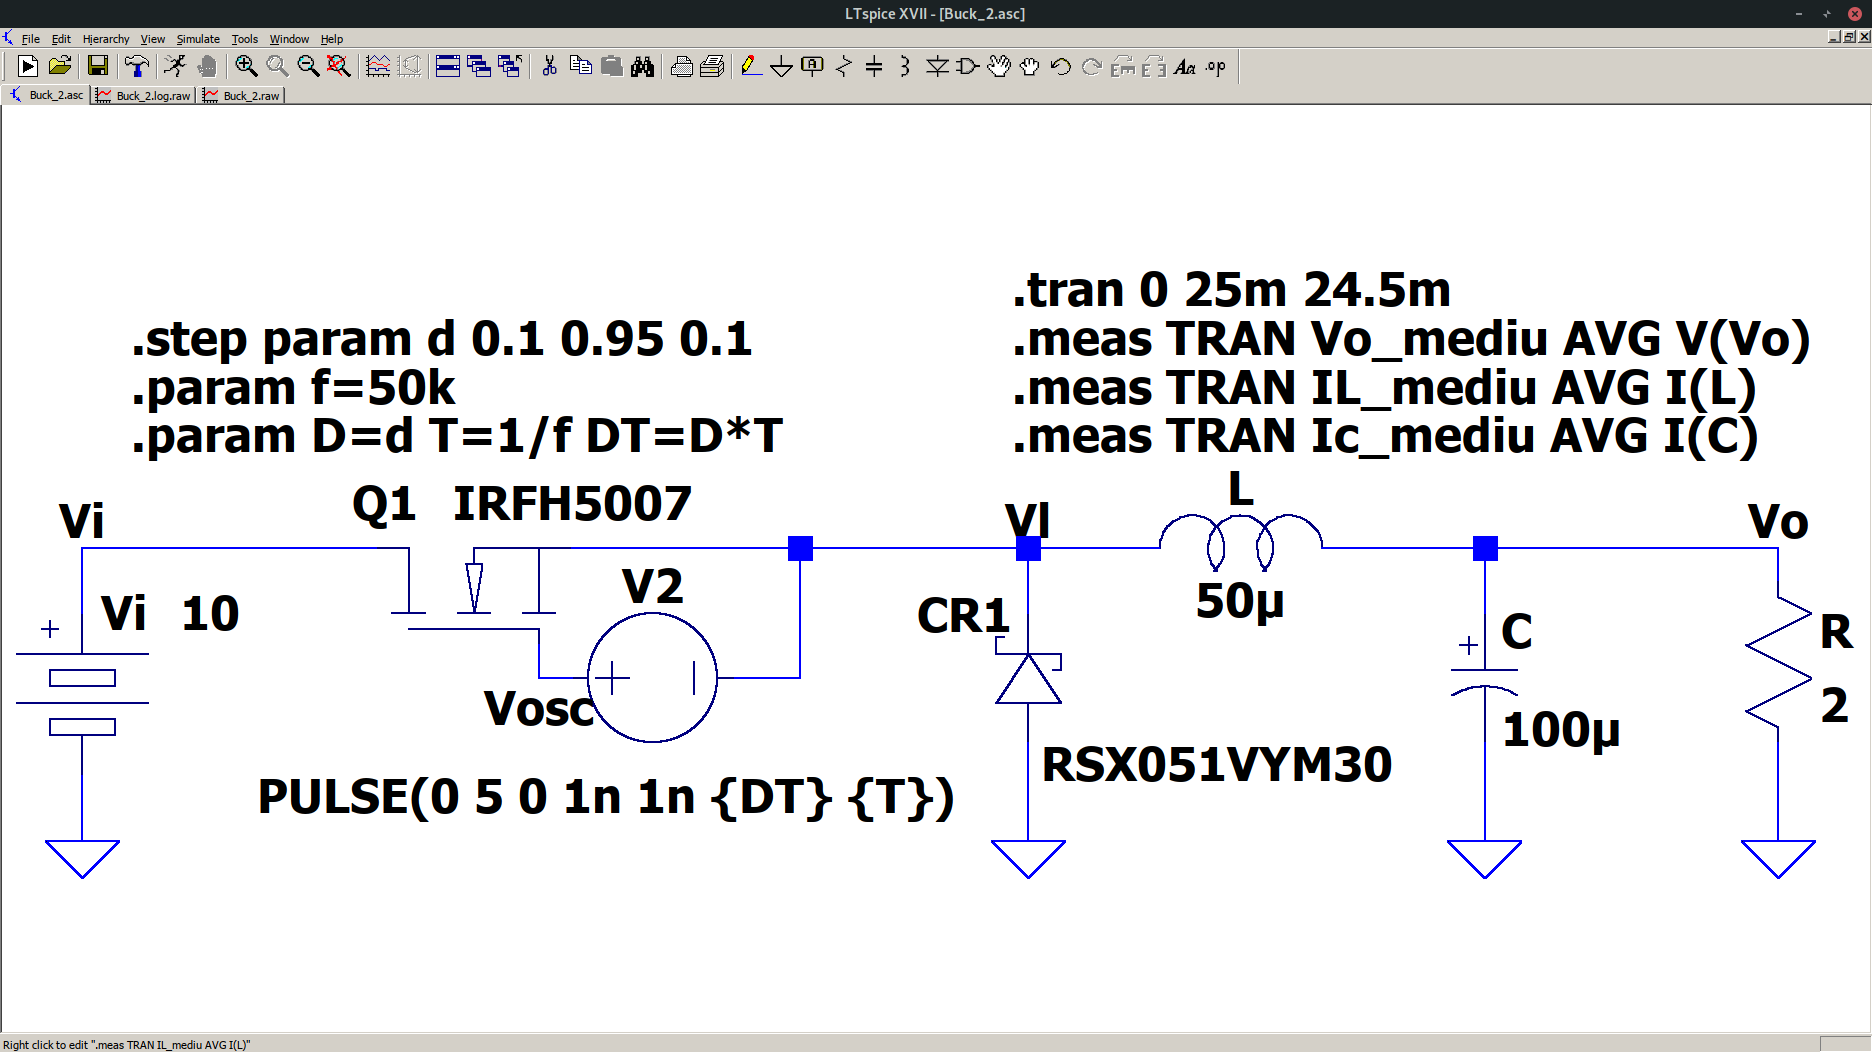Open the Help menu

(x=332, y=39)
